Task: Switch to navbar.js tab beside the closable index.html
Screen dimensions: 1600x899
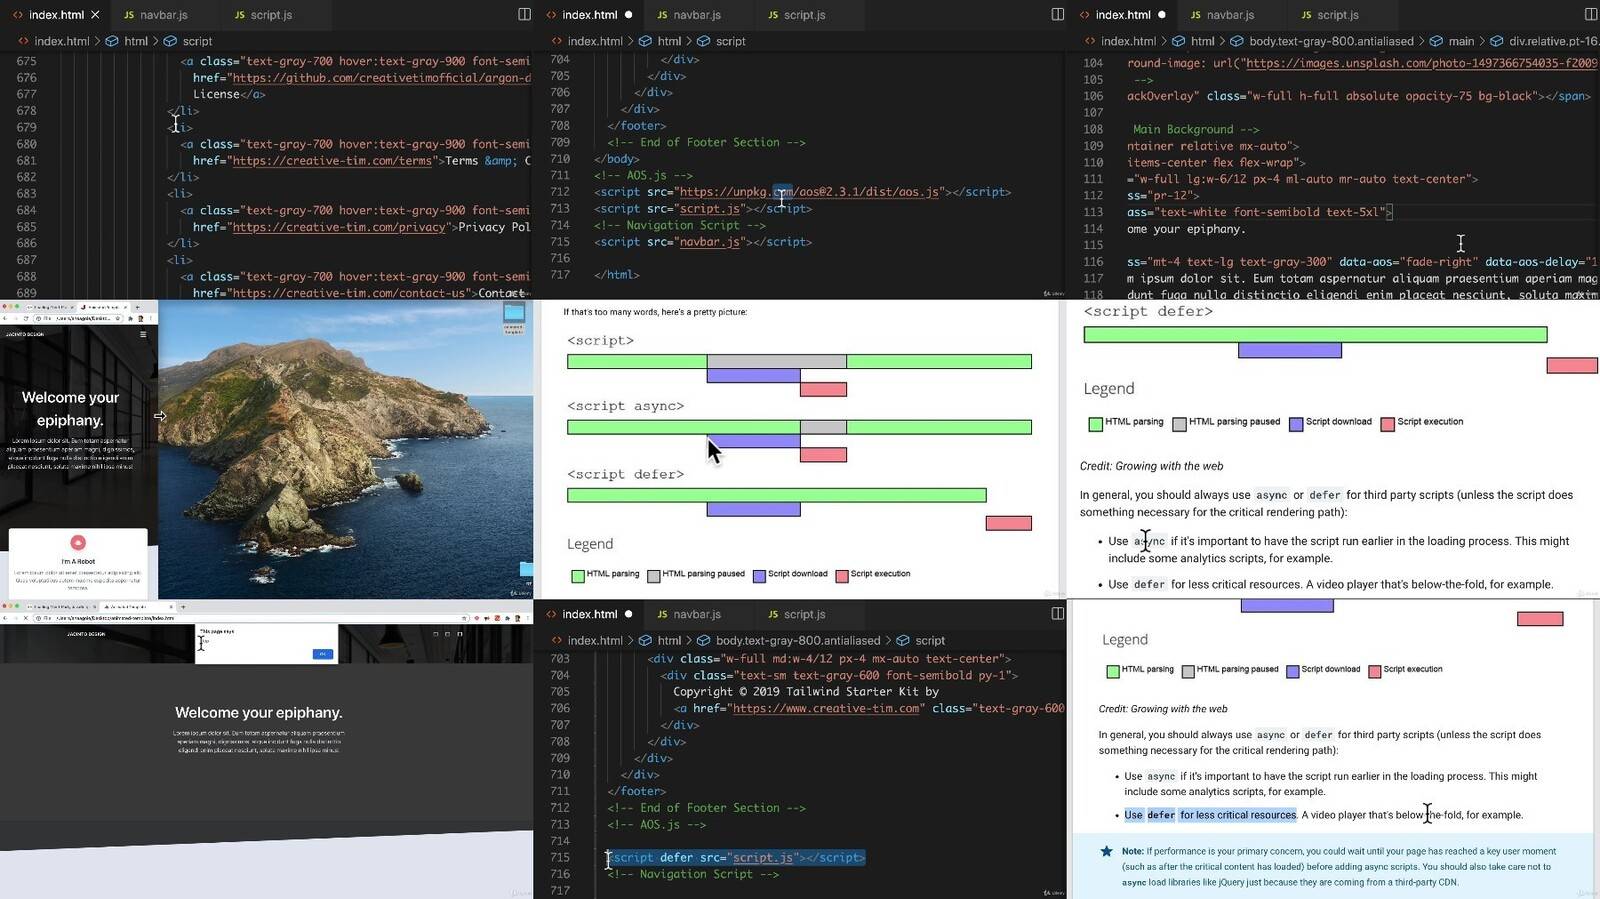Action: 163,15
